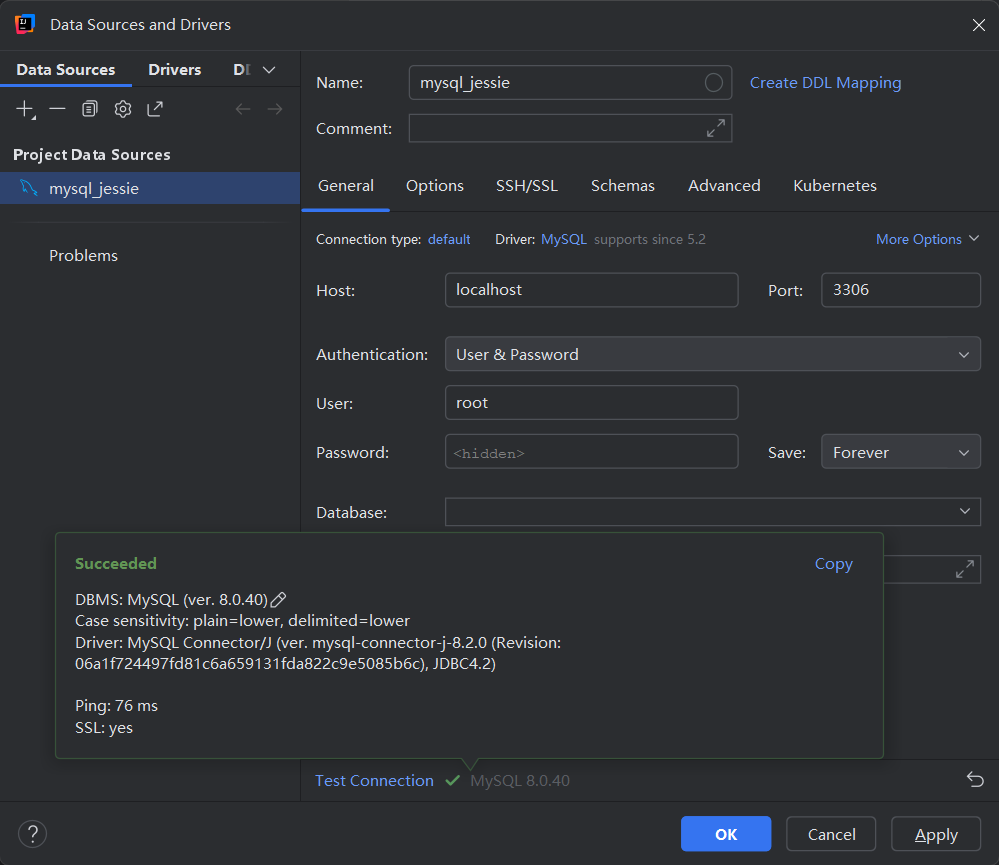The width and height of the screenshot is (999, 865).
Task: Expand the Comment field editor
Action: click(715, 128)
